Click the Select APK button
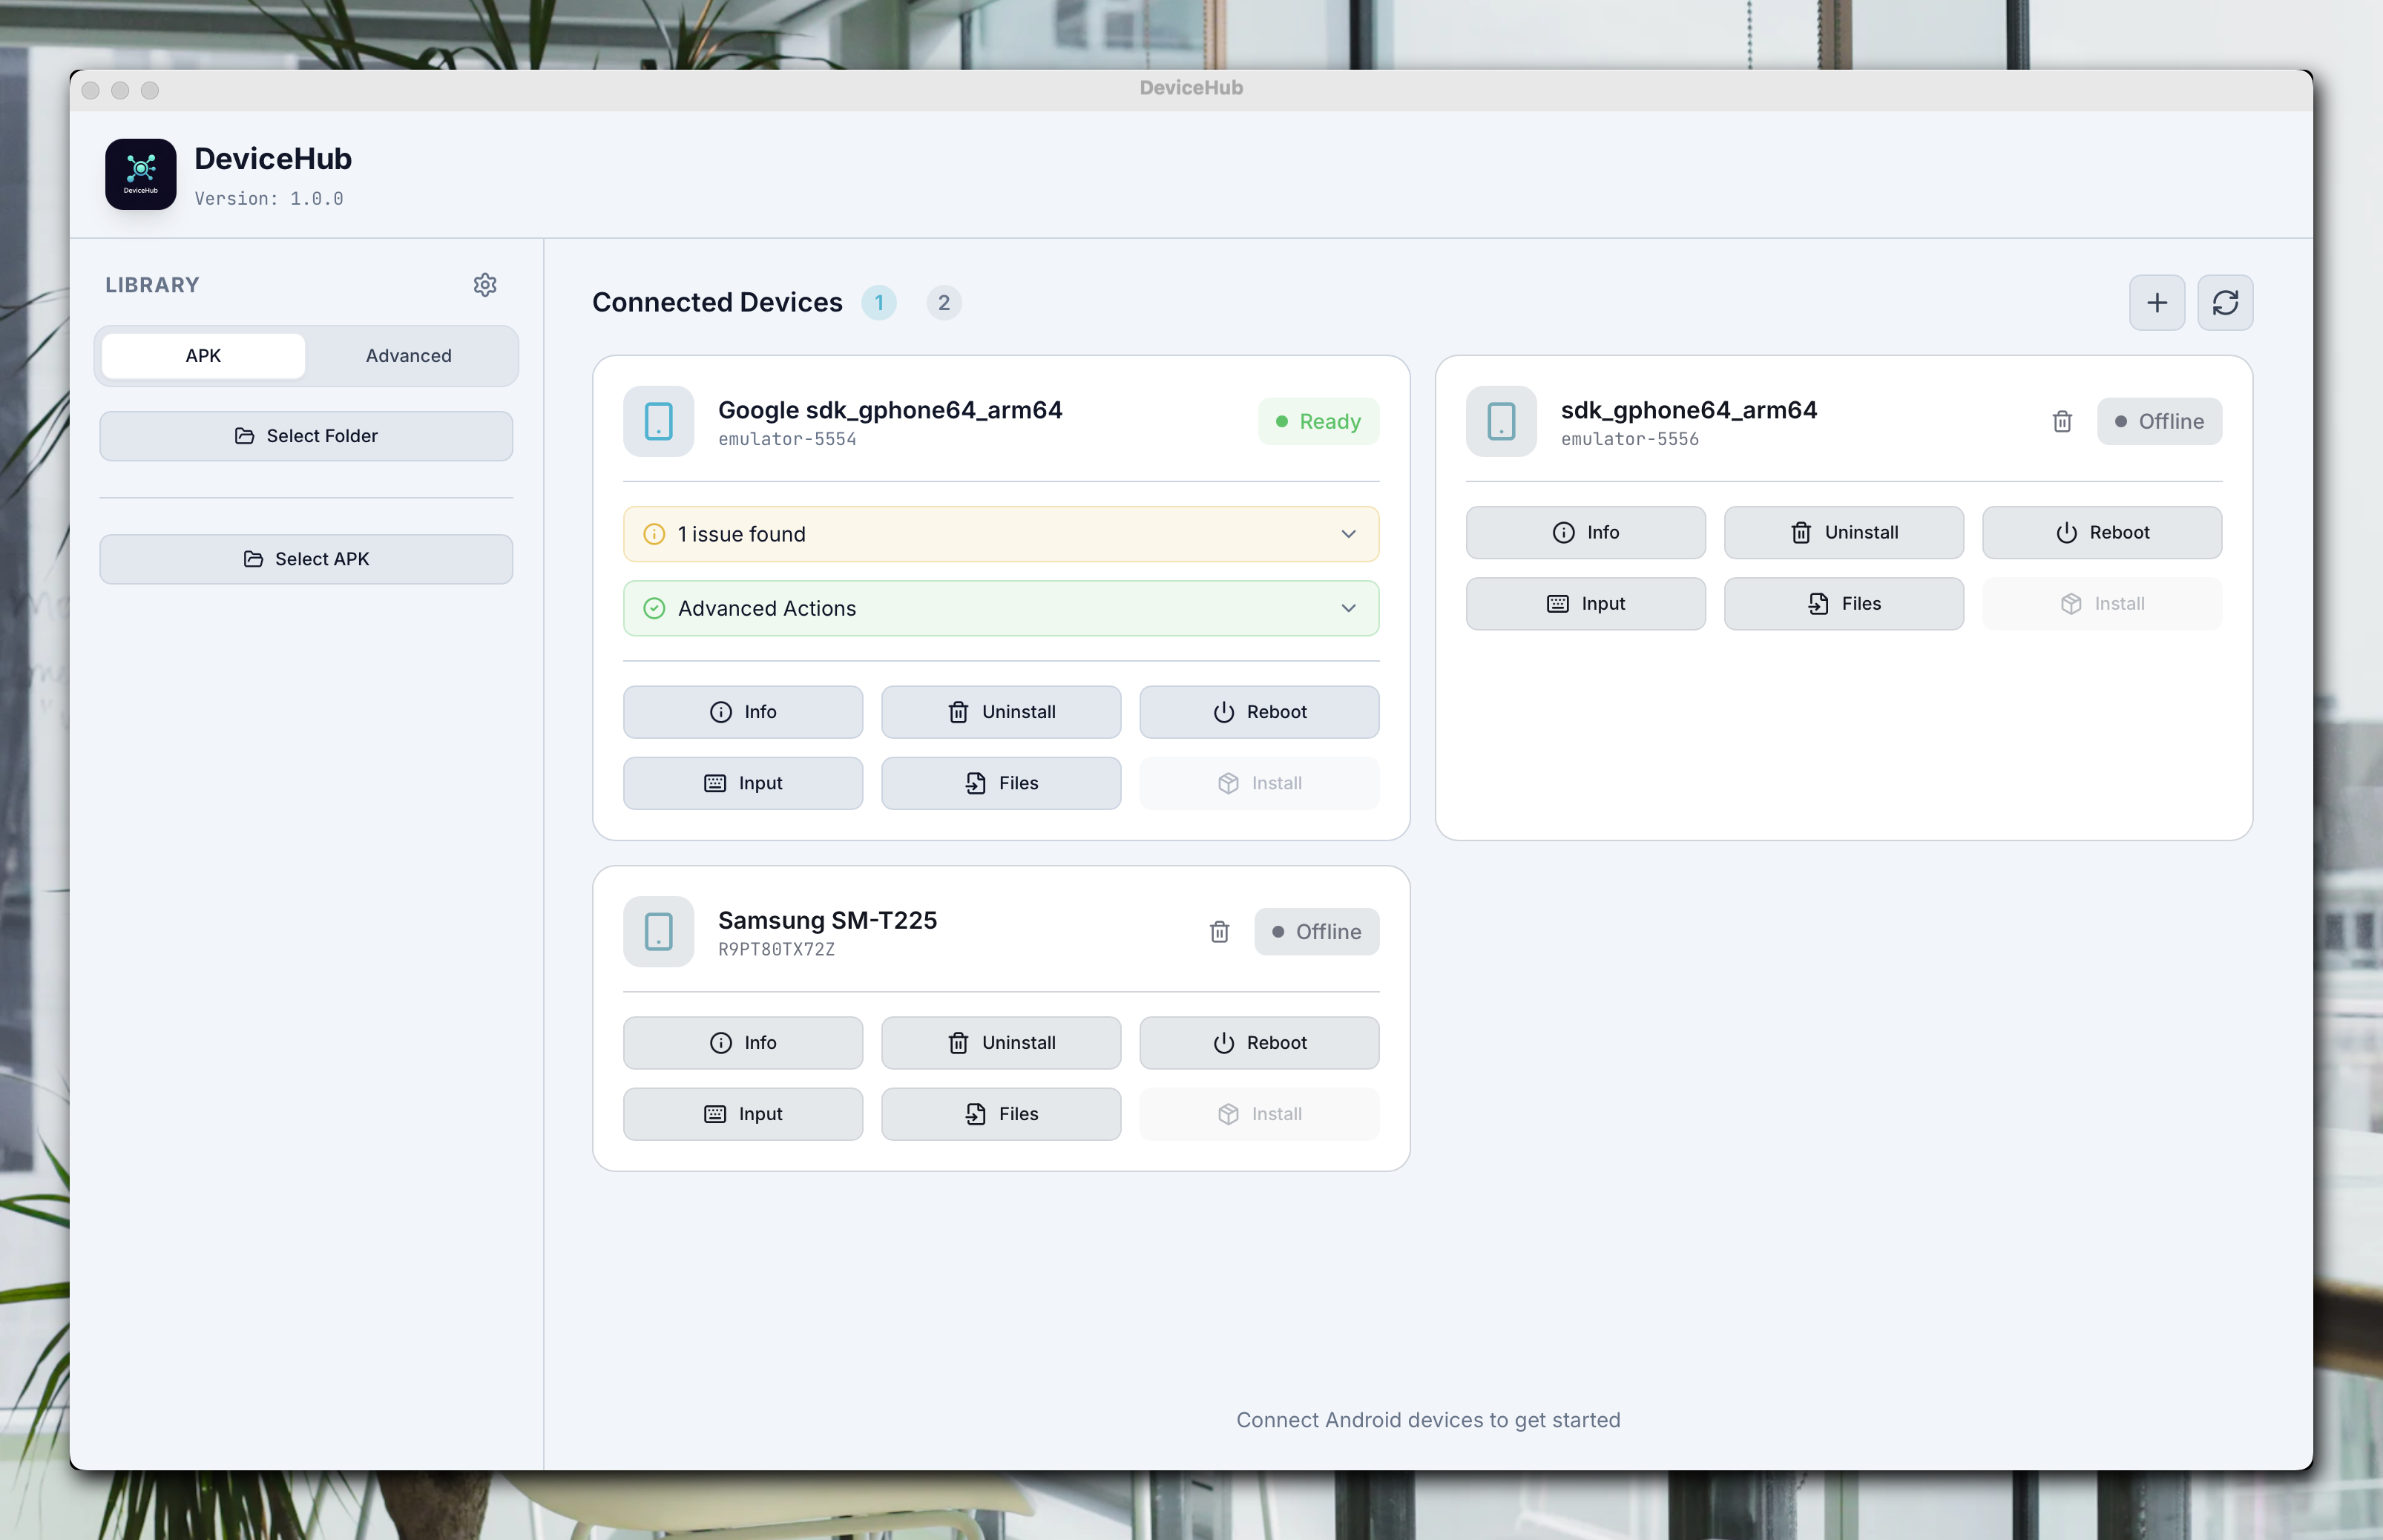The height and width of the screenshot is (1540, 2383). [x=306, y=559]
